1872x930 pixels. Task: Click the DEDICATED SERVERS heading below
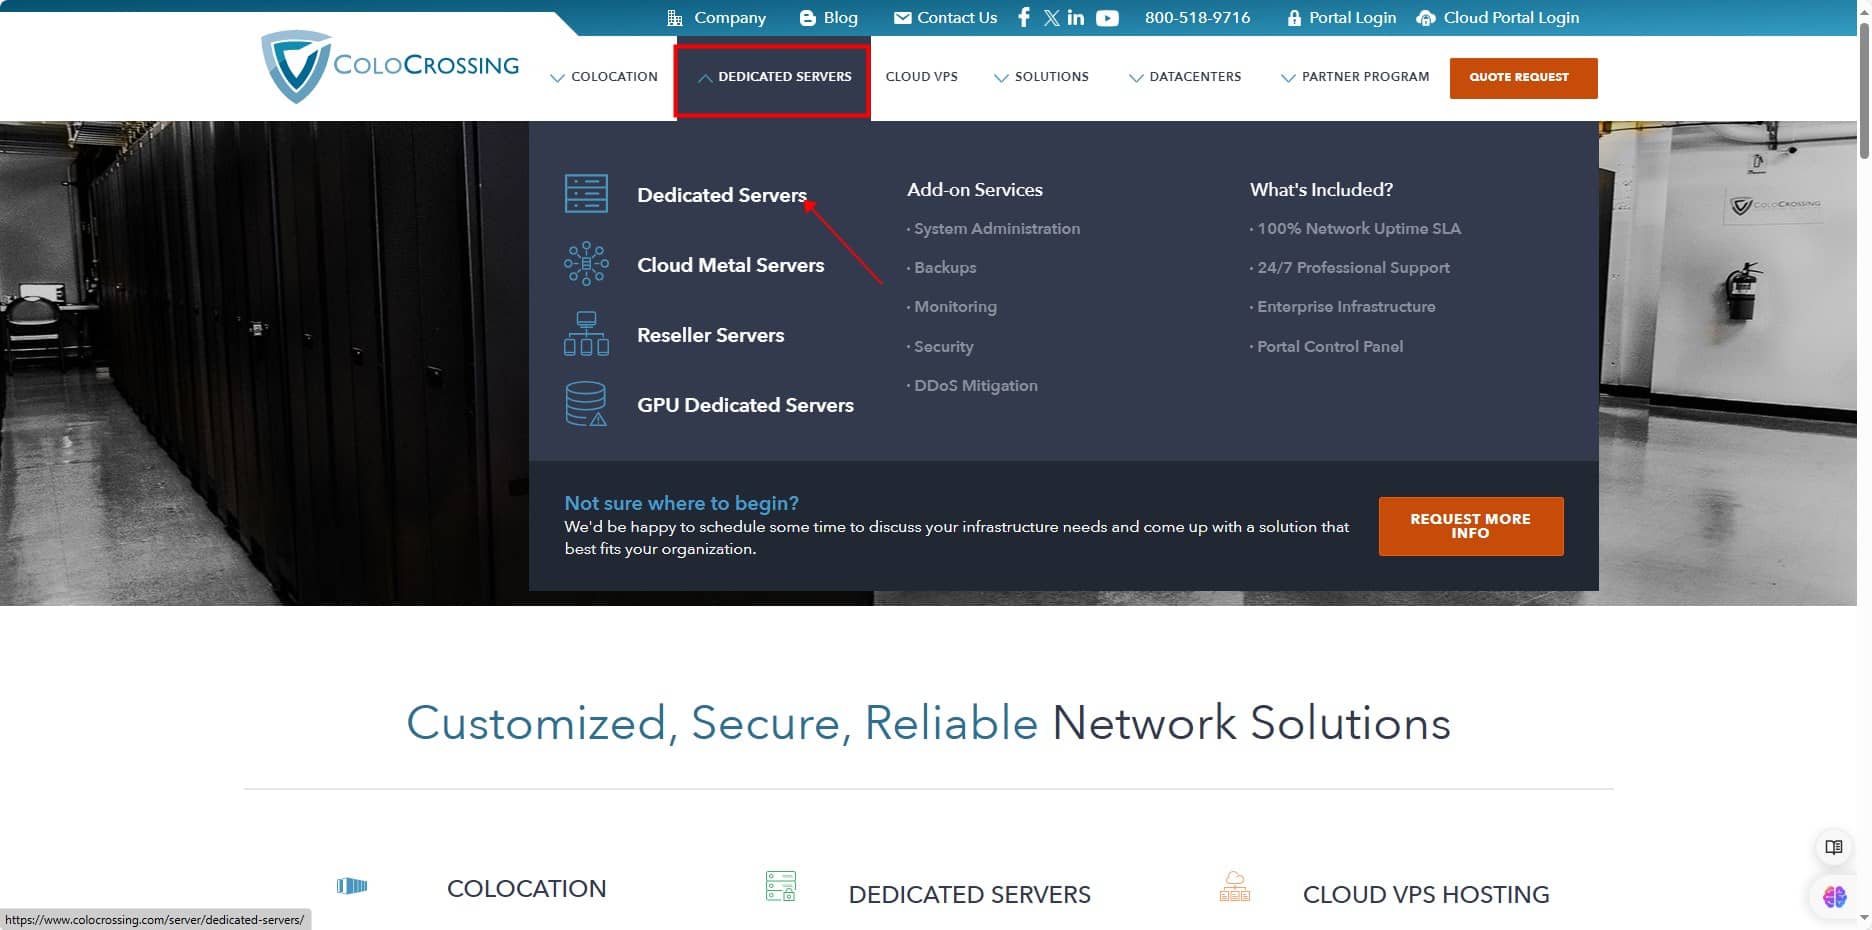969,895
